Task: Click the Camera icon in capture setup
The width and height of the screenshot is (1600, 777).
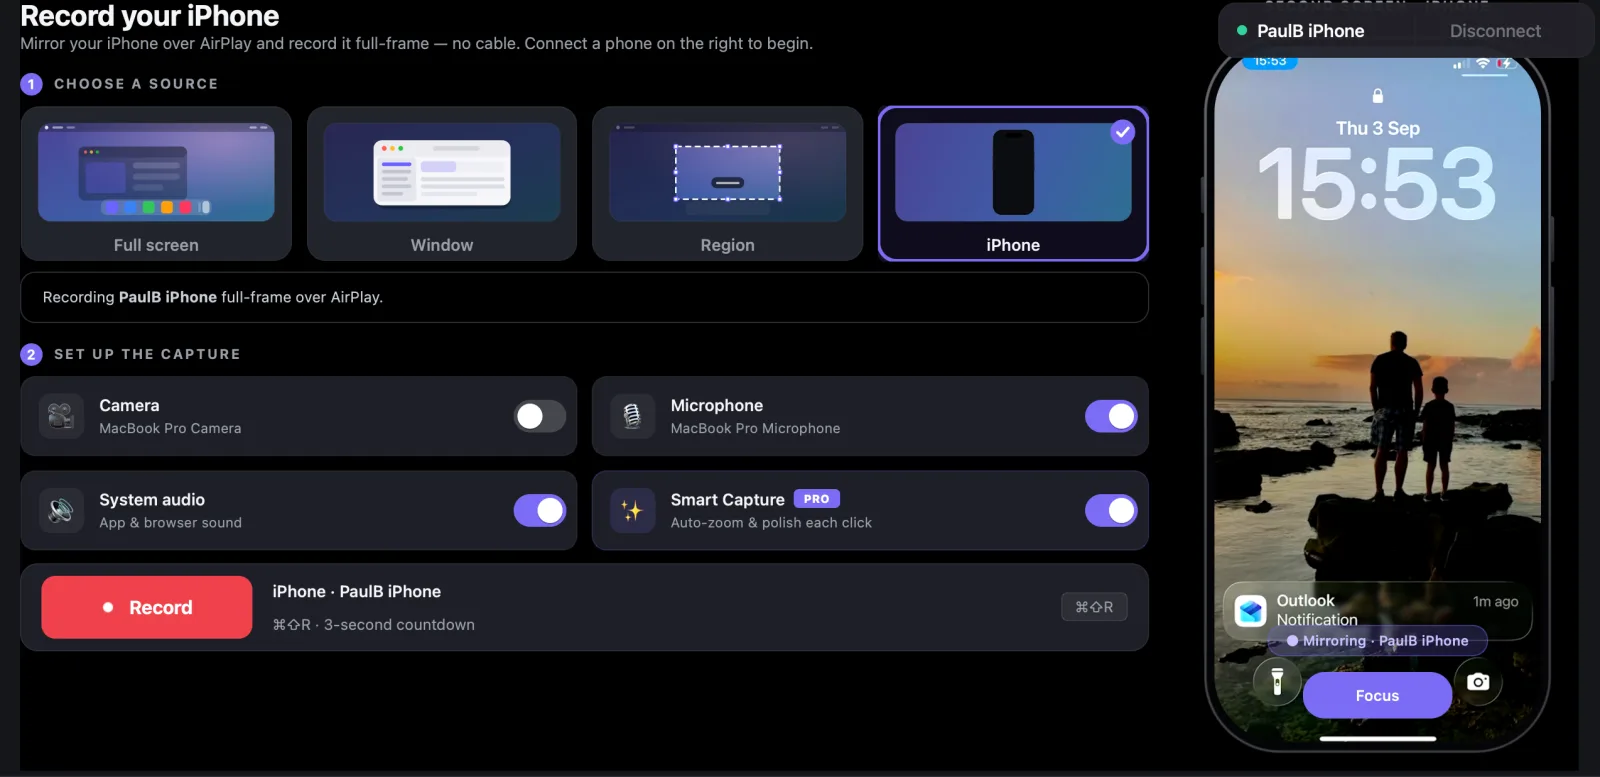Action: 61,416
